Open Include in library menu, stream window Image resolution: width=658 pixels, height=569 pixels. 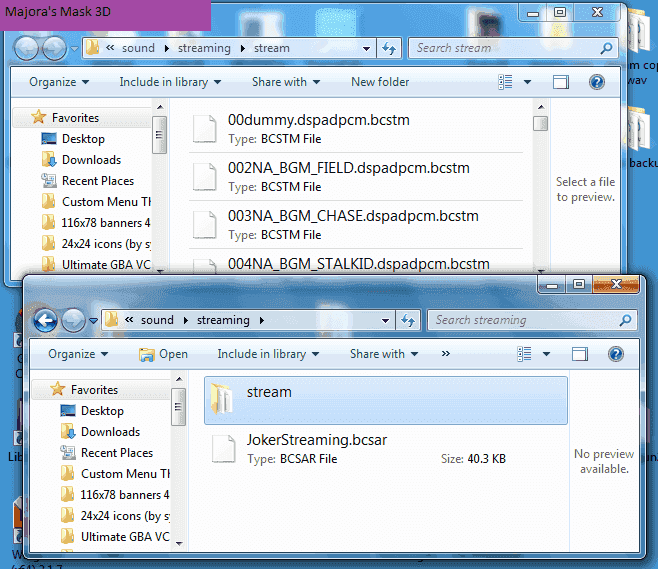170,82
